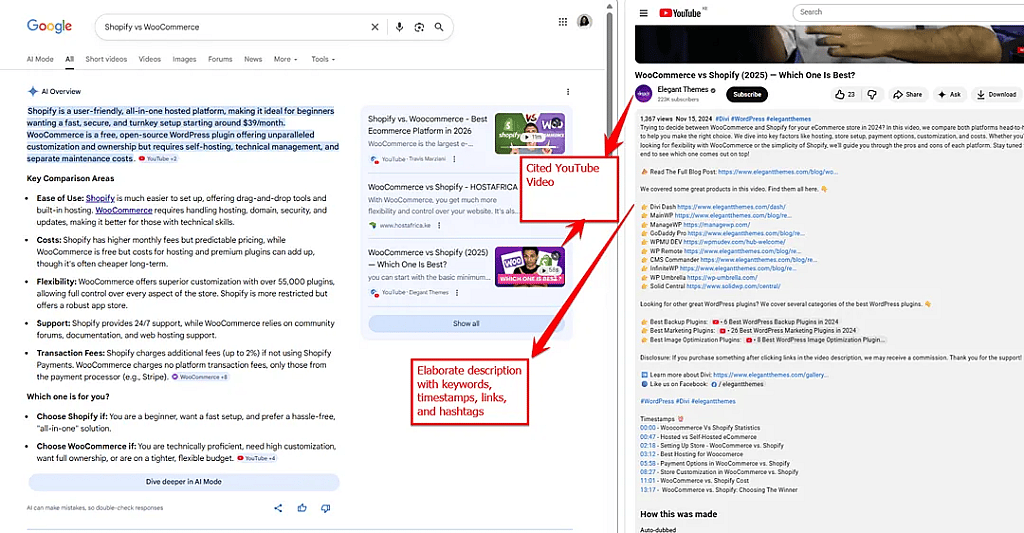This screenshot has height=533, width=1024.
Task: Click the #elegantthemes hashtag below Facebook line
Action: pos(713,402)
